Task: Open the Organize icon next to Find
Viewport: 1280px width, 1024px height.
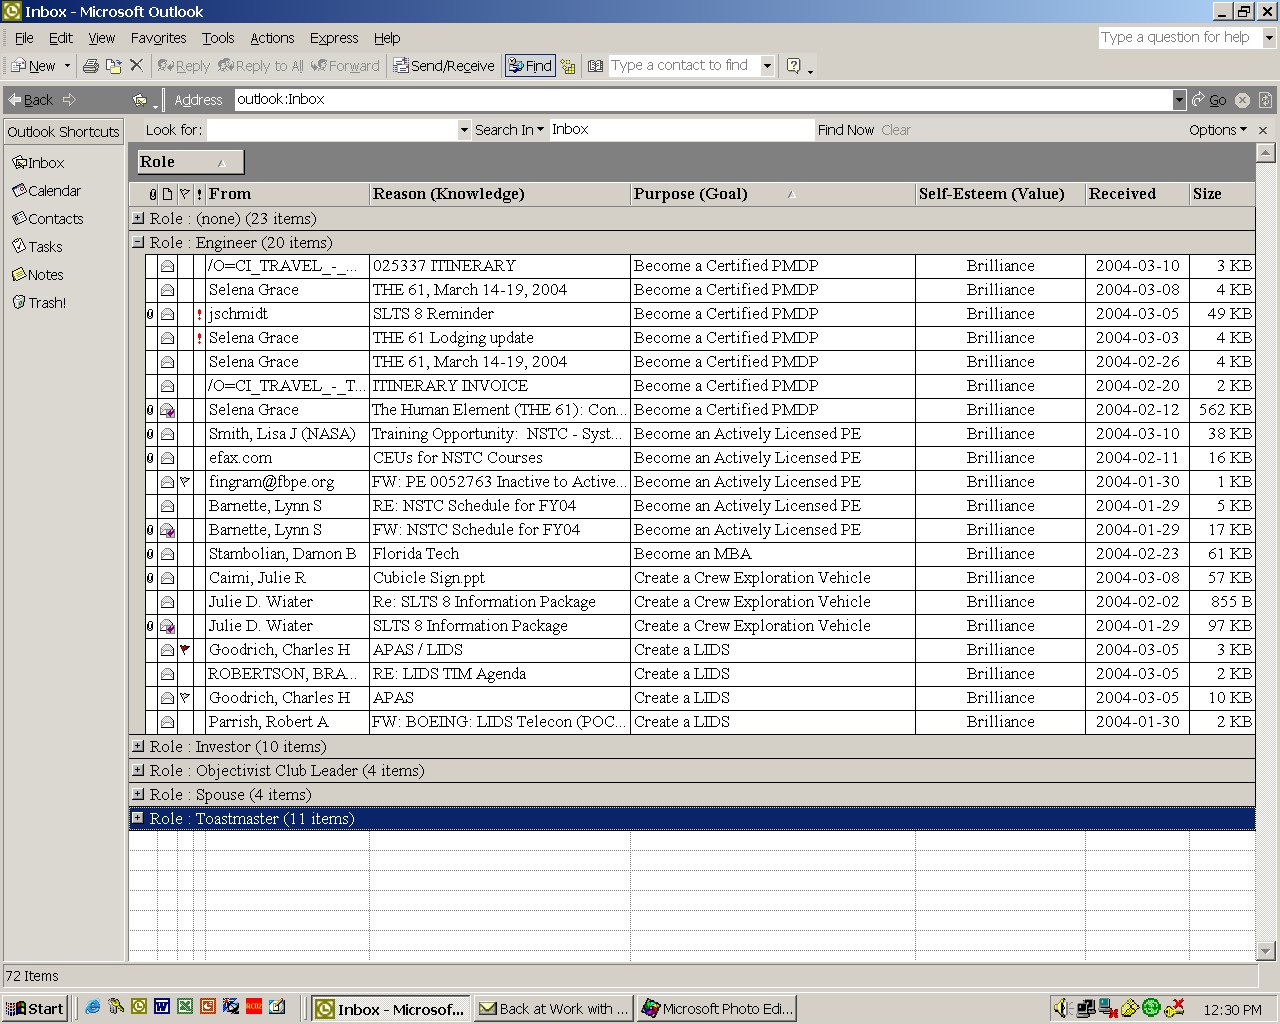Action: (568, 66)
